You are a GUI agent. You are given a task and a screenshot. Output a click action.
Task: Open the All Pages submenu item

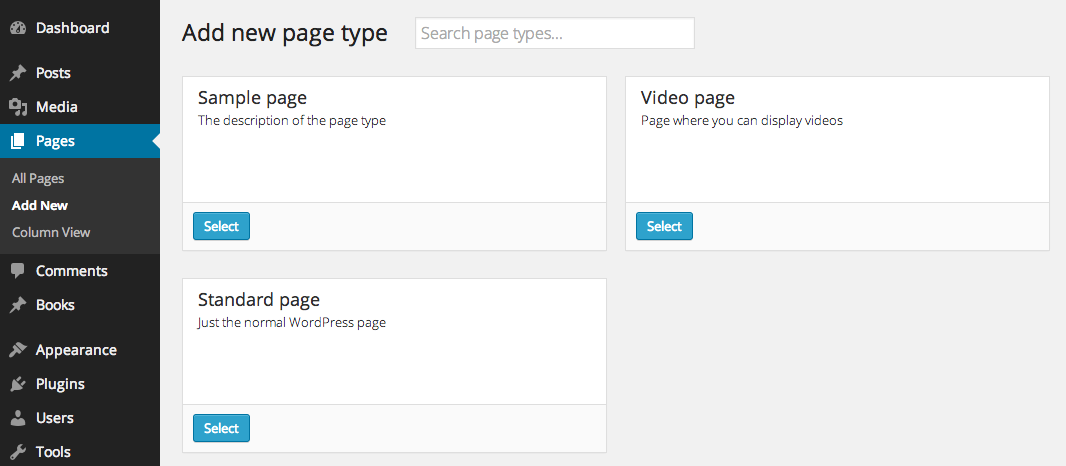38,178
